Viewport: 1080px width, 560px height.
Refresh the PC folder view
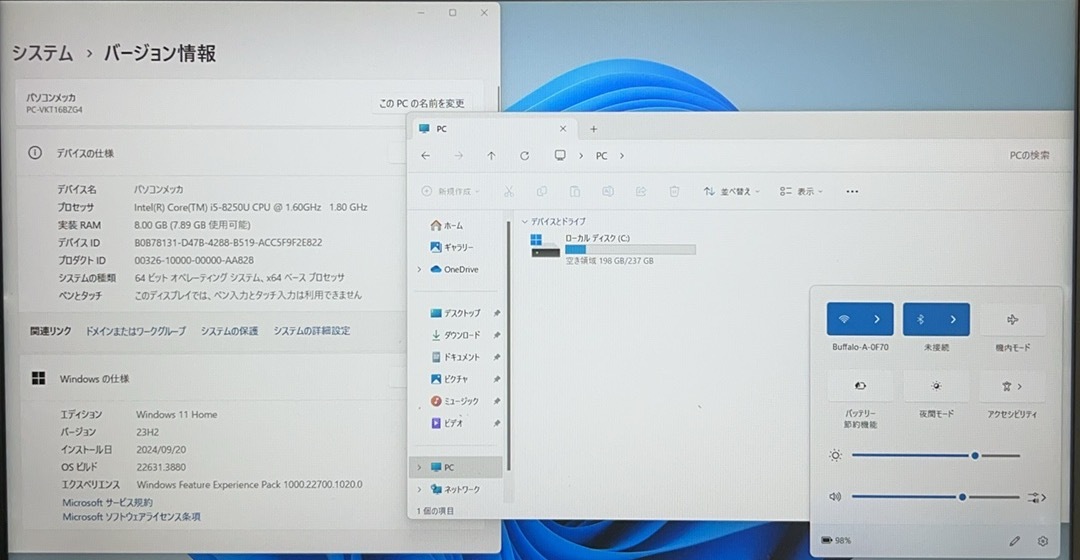(x=524, y=156)
